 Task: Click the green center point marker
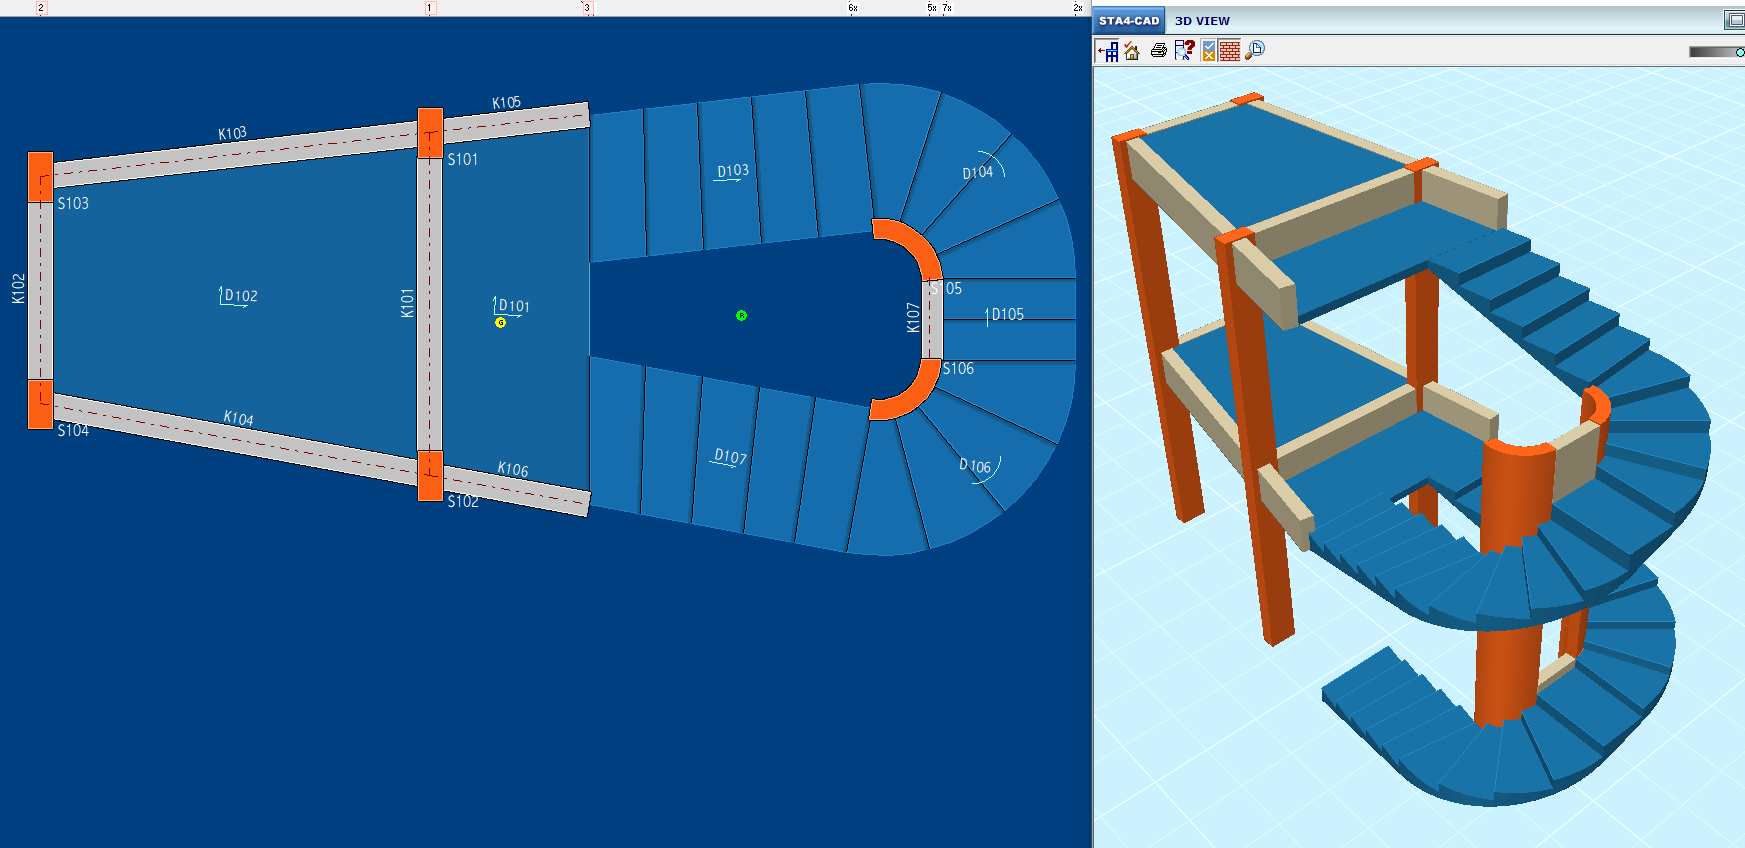741,316
